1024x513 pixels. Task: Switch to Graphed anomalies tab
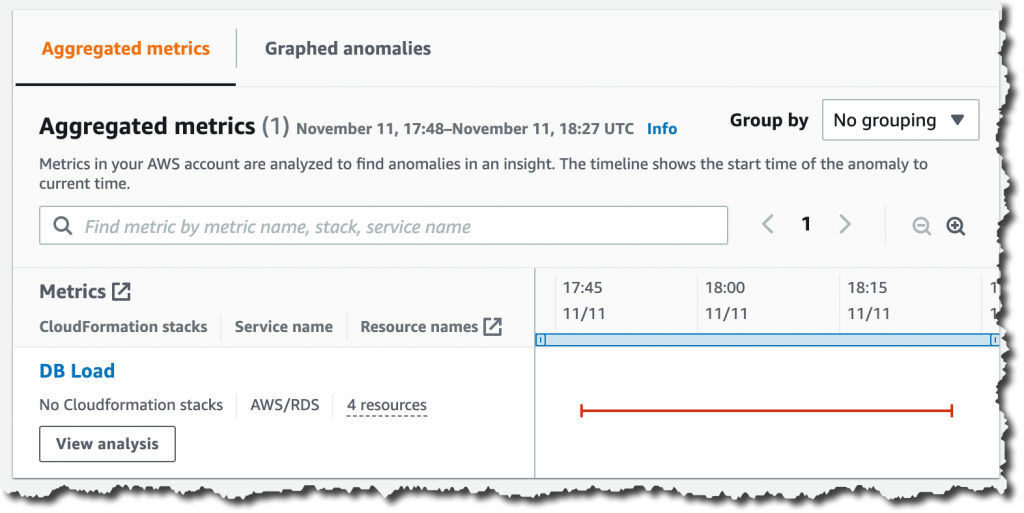[347, 48]
